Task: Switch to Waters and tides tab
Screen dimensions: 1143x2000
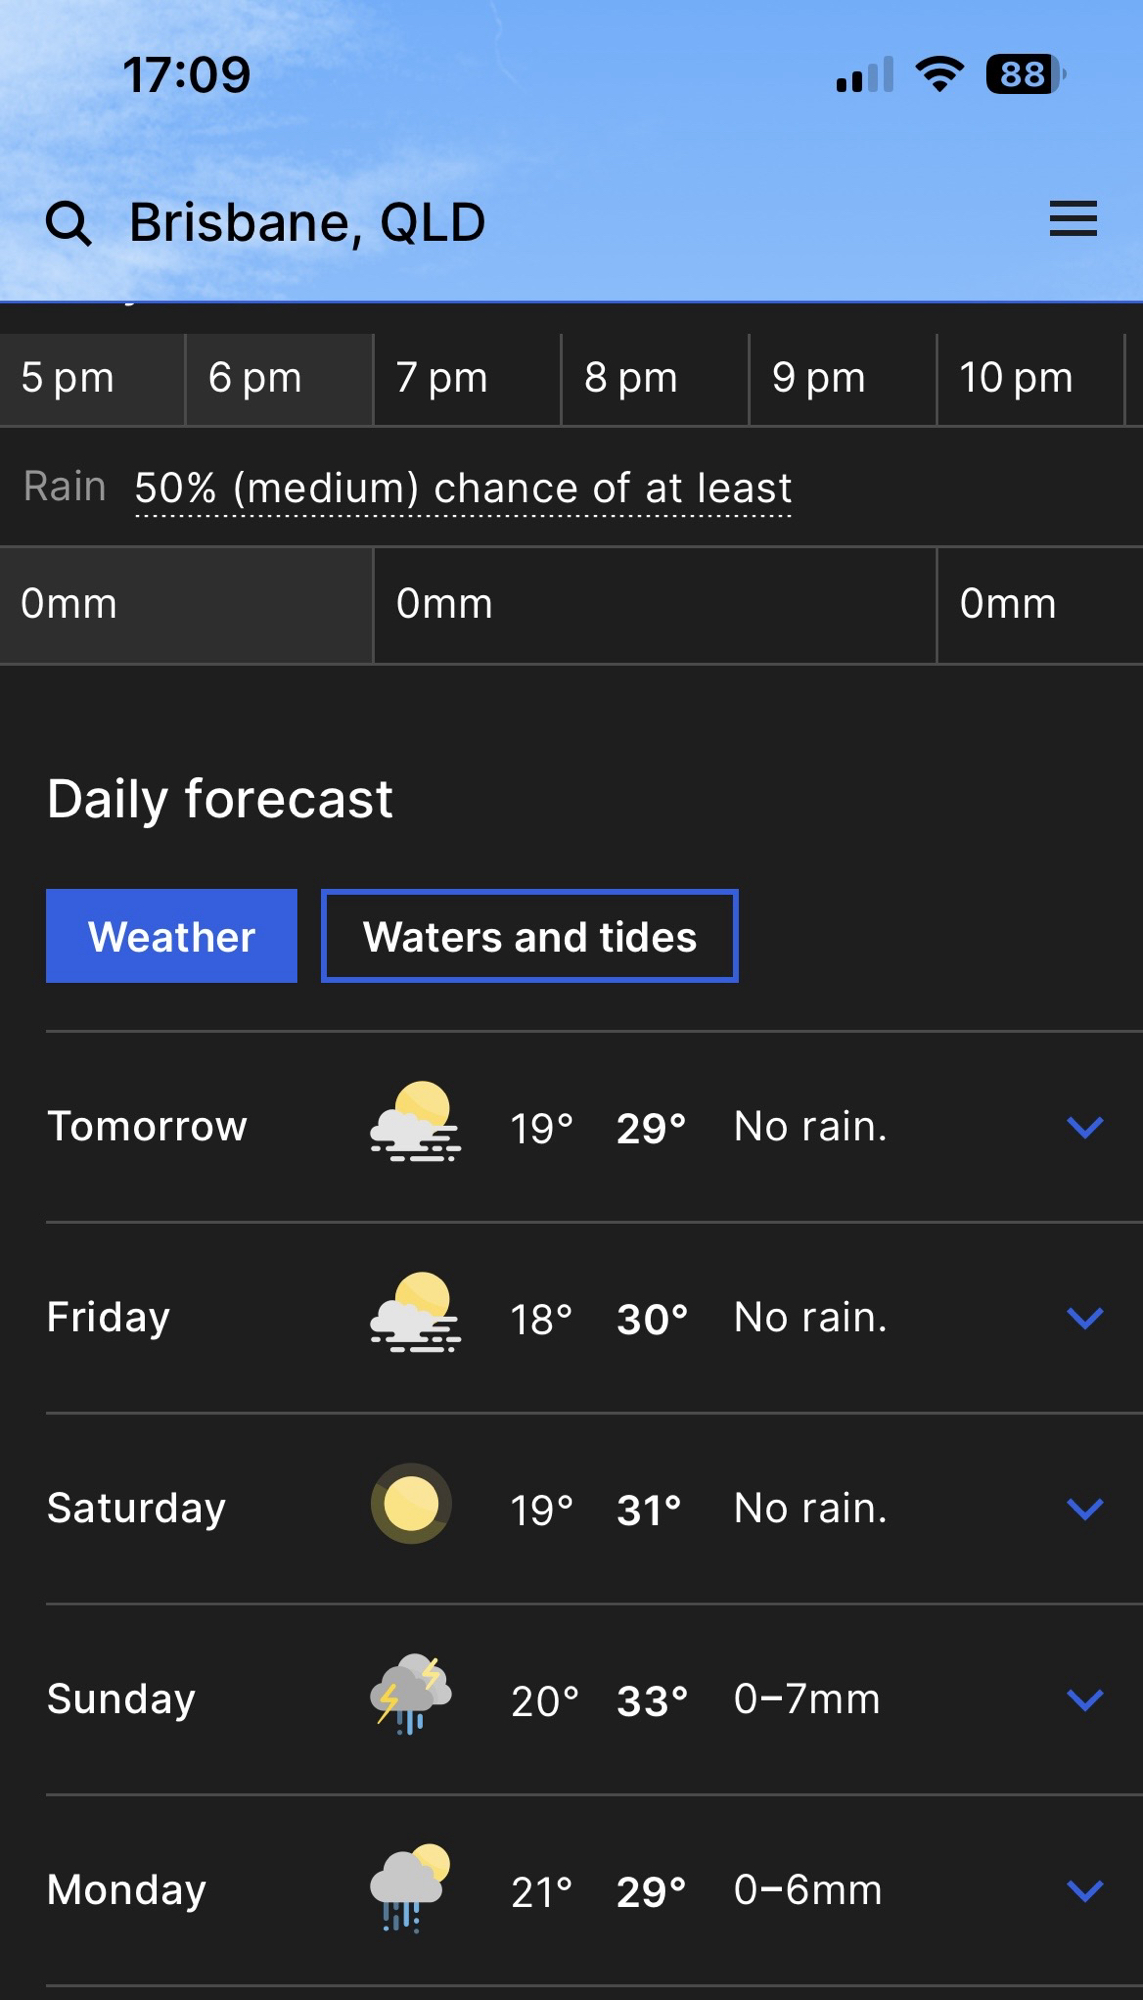Action: 530,937
